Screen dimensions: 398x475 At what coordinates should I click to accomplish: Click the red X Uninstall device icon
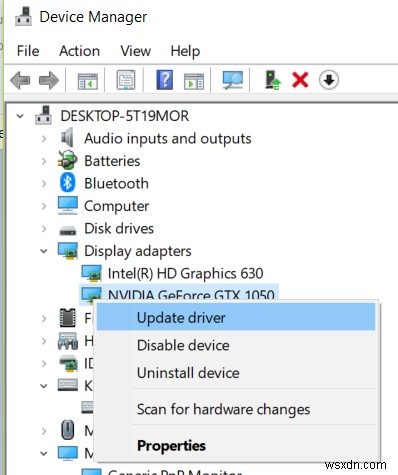300,80
